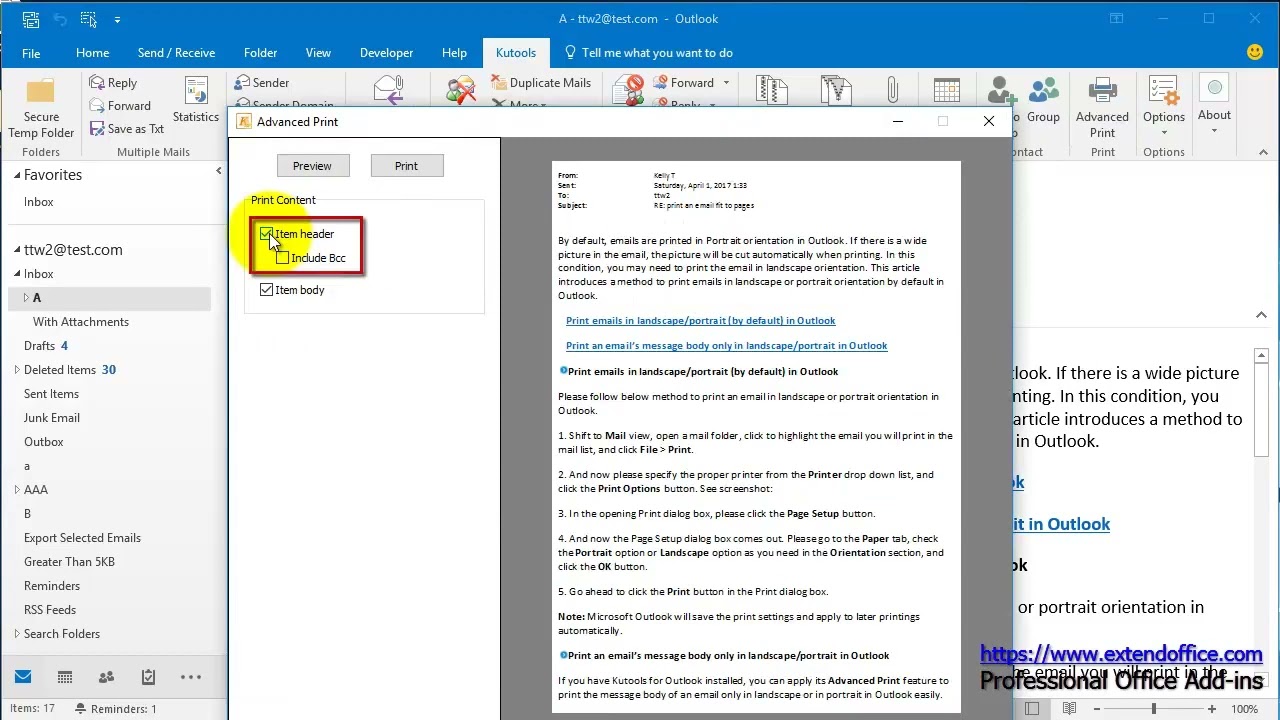Click Forward in the Multiple Mails group

point(120,106)
